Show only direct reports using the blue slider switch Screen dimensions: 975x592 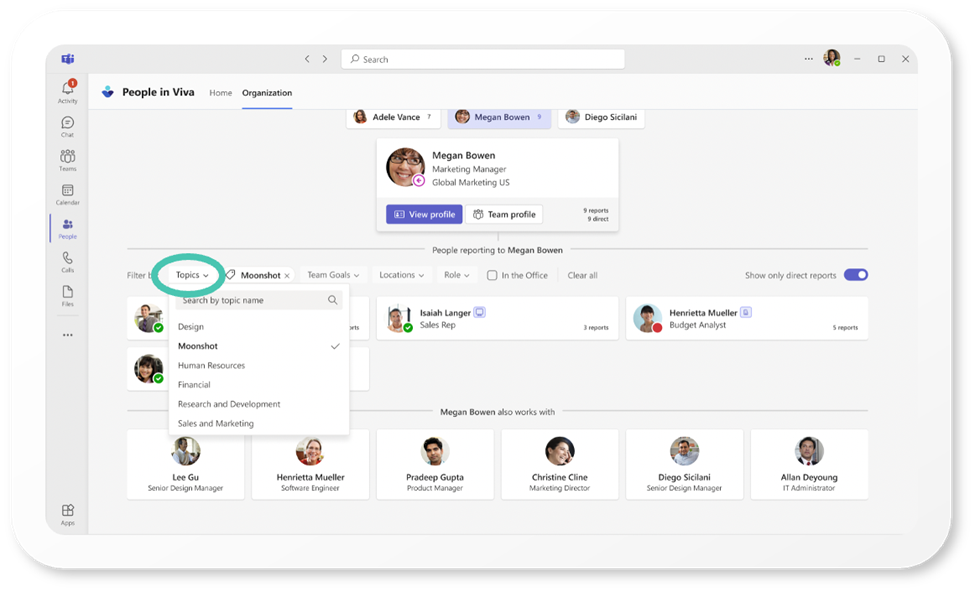(855, 275)
